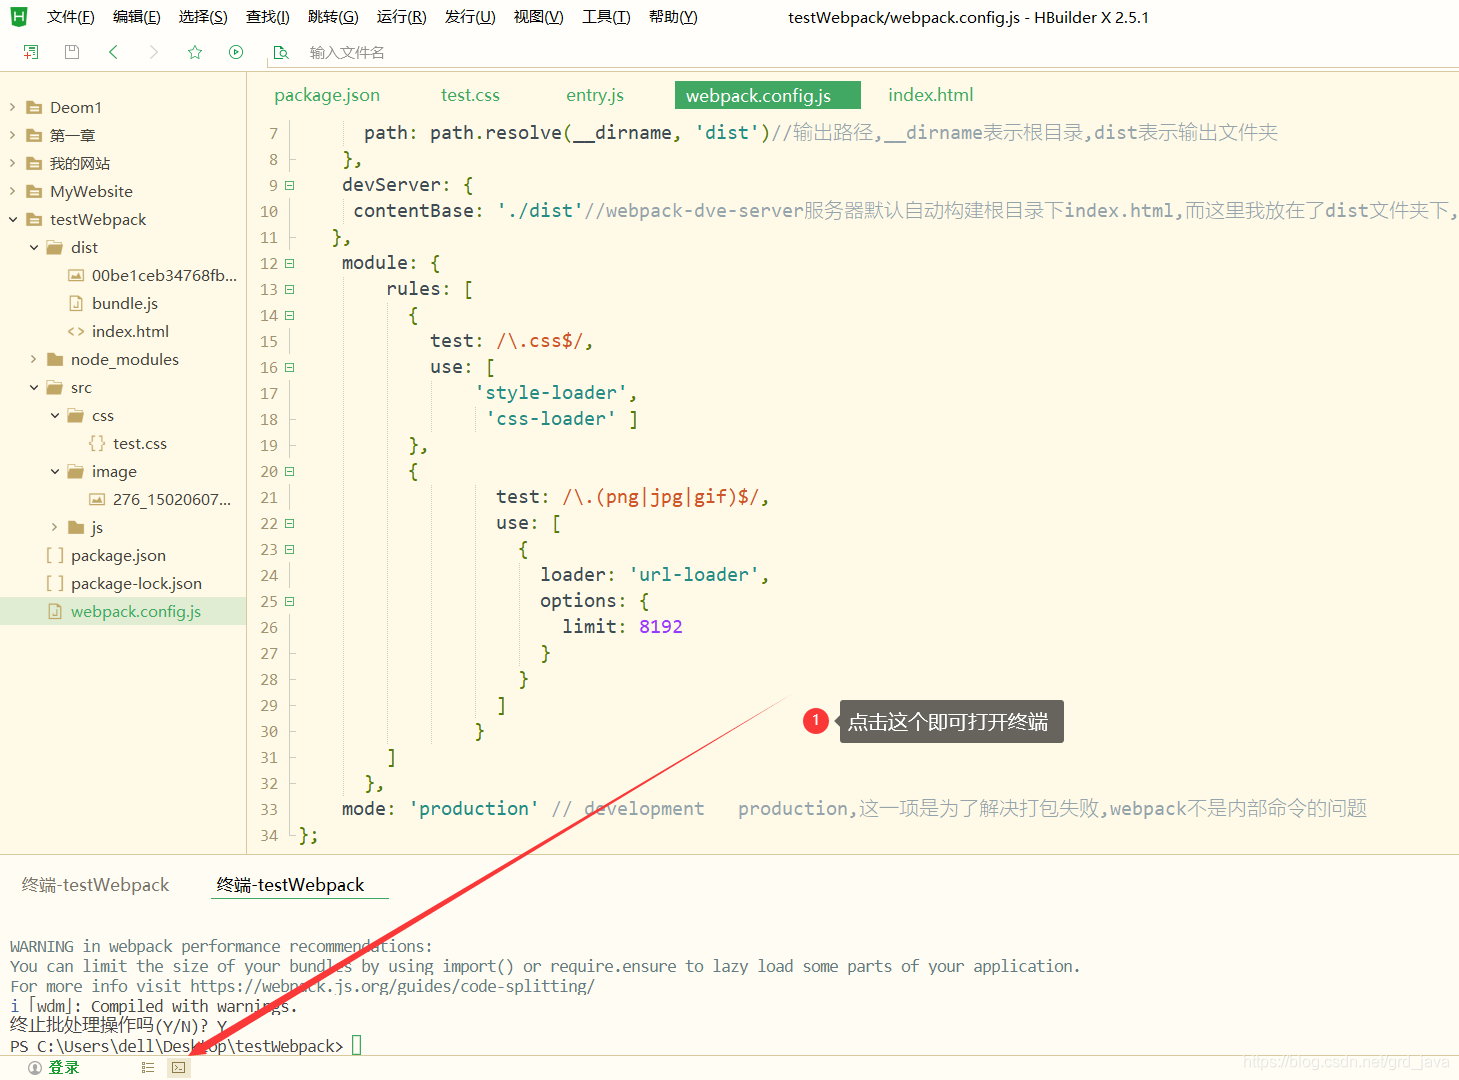Fold code block at line 20
1459x1080 pixels.
(x=290, y=471)
